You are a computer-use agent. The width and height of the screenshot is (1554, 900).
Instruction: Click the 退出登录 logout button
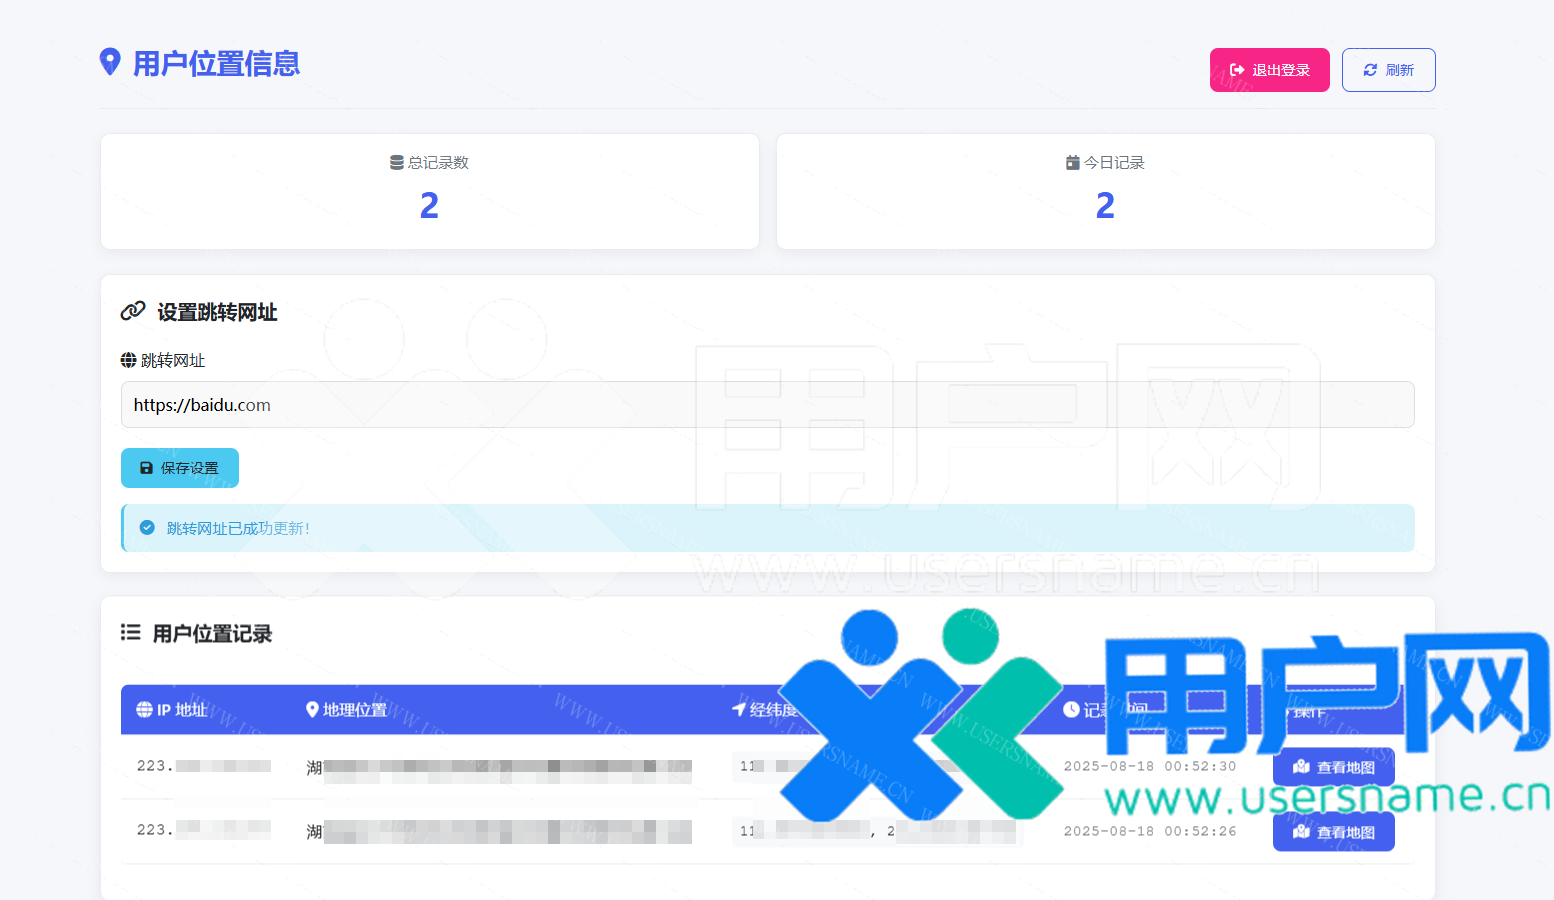tap(1269, 70)
